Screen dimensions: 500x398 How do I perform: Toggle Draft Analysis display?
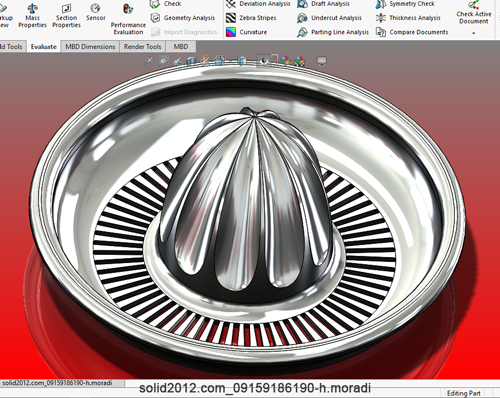pos(323,4)
